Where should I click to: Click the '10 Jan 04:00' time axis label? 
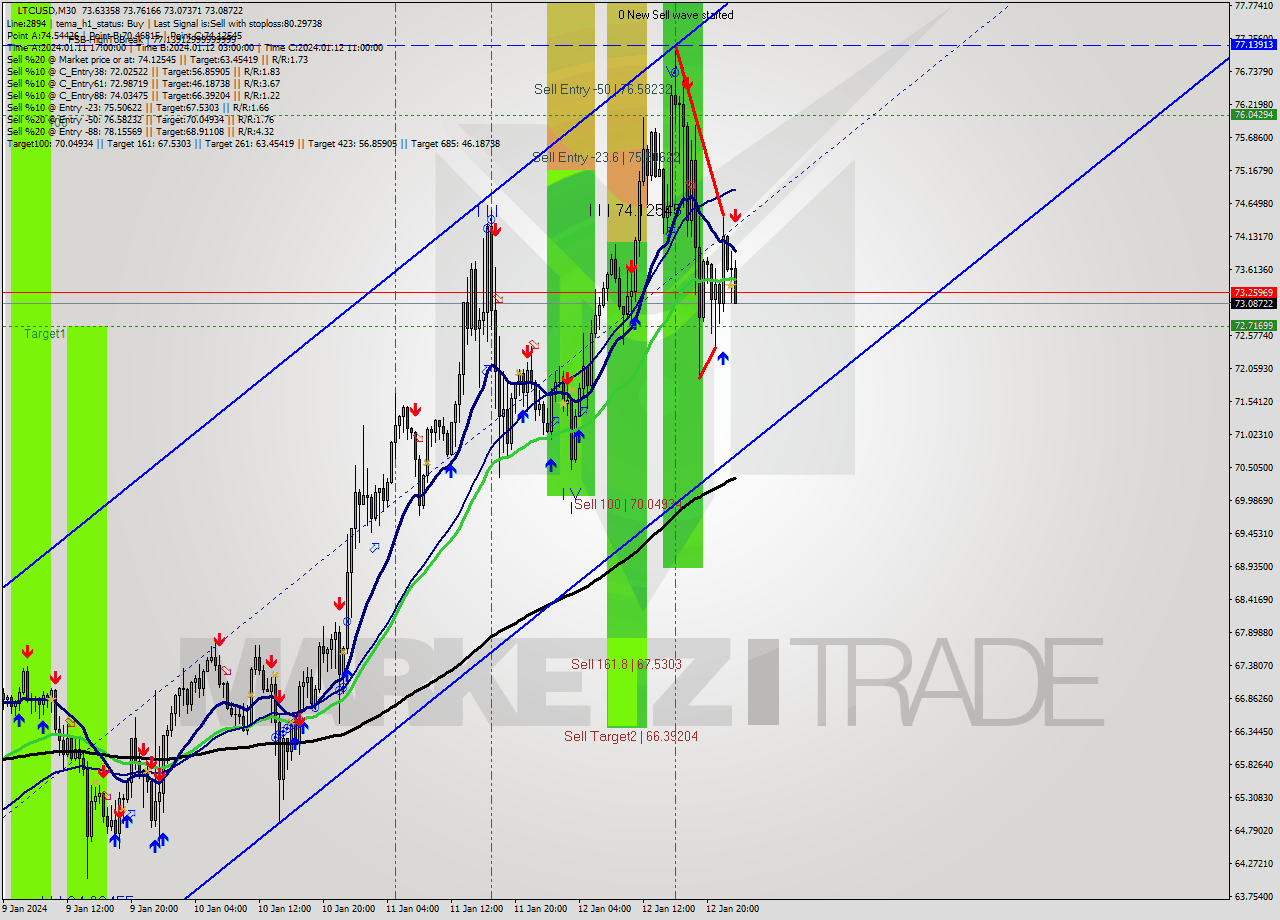(220, 909)
